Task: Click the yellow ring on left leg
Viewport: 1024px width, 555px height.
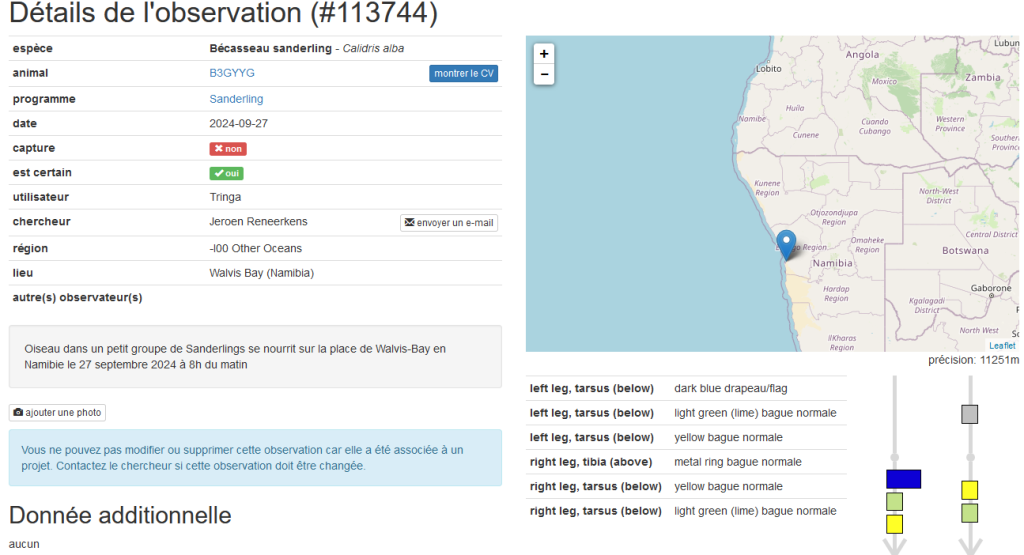Action: point(894,524)
